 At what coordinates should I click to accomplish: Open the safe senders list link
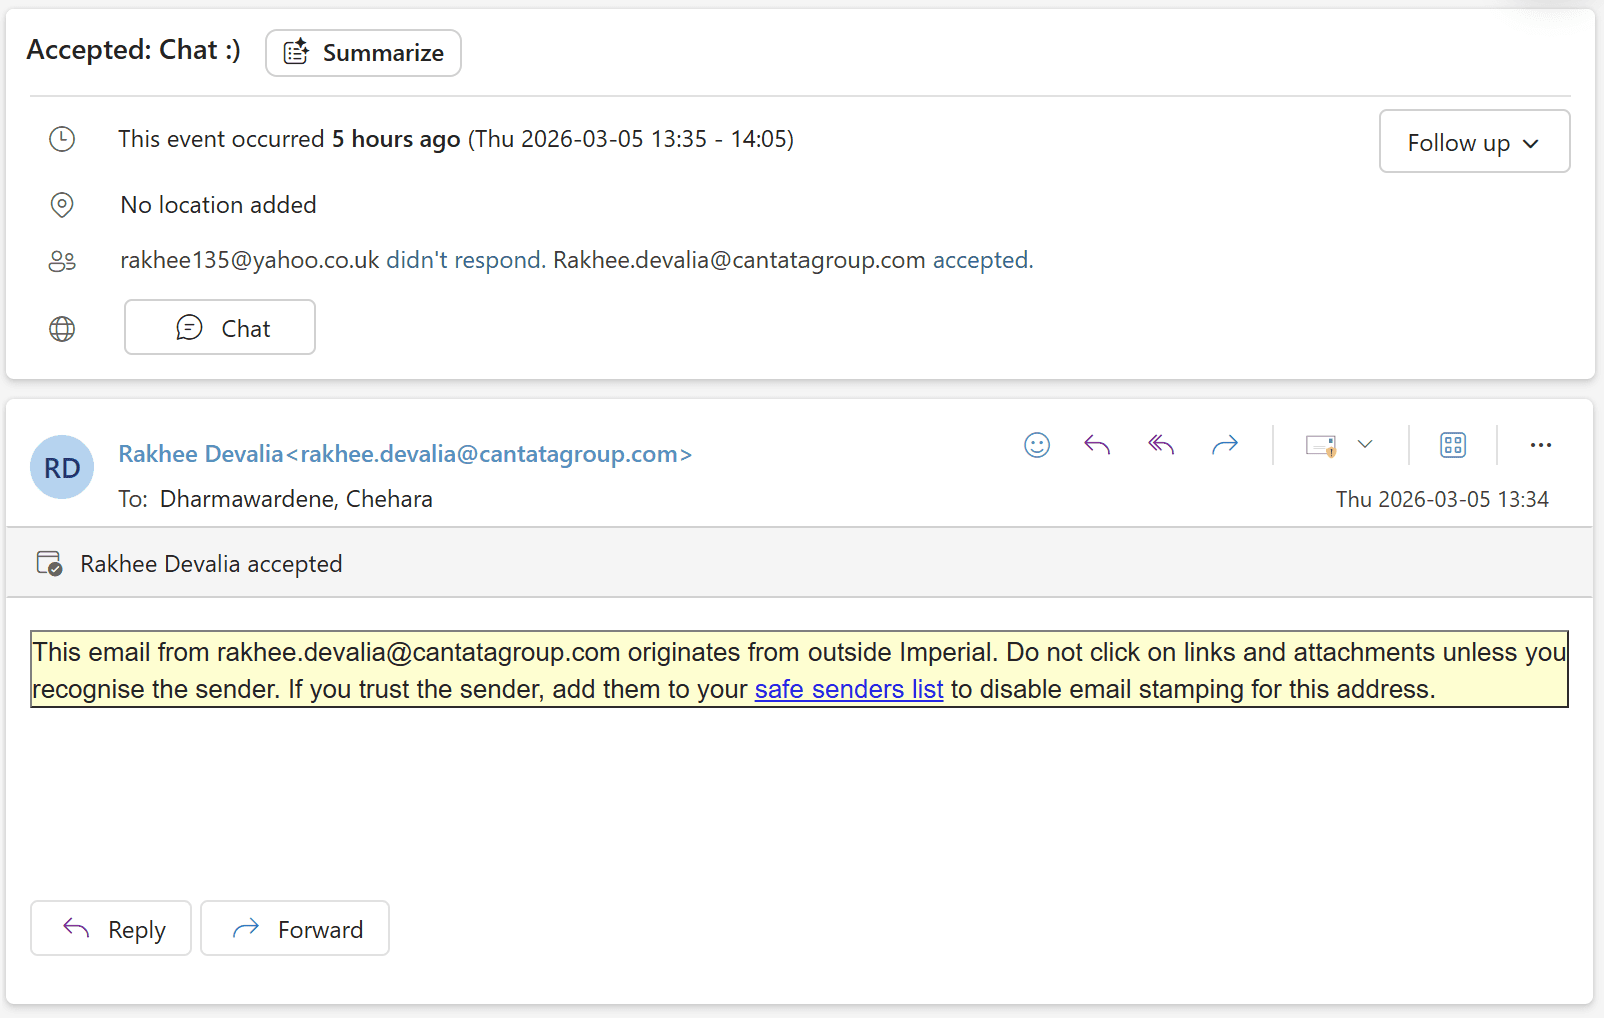pyautogui.click(x=849, y=689)
